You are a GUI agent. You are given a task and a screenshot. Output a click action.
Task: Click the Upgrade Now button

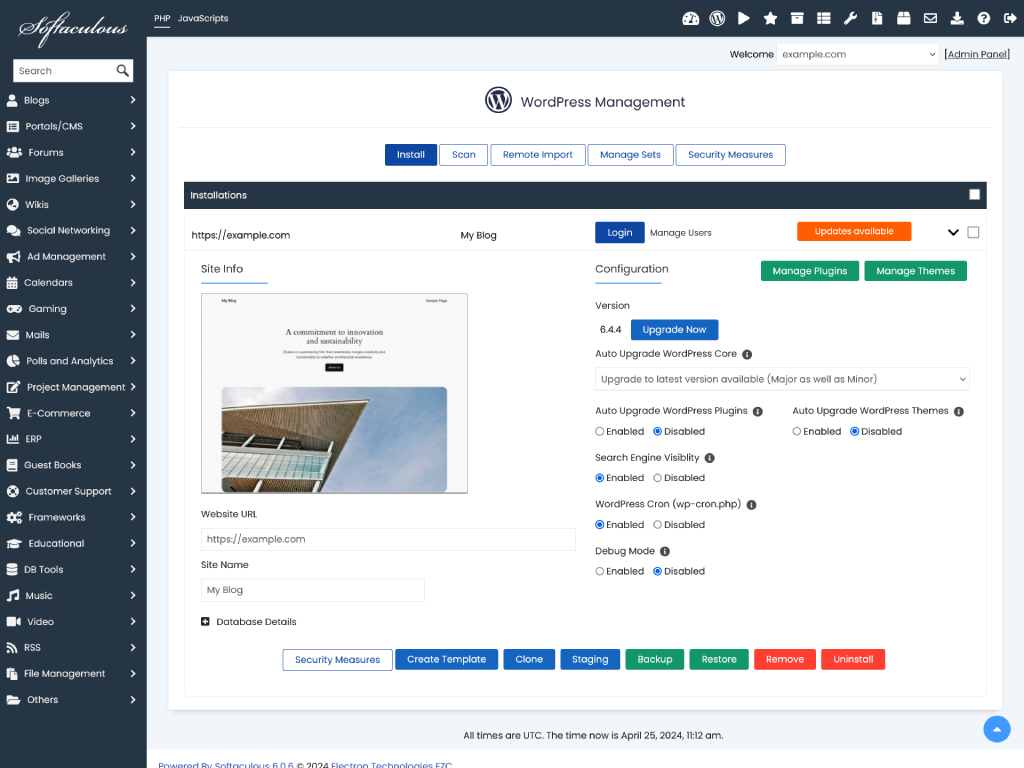pyautogui.click(x=674, y=329)
